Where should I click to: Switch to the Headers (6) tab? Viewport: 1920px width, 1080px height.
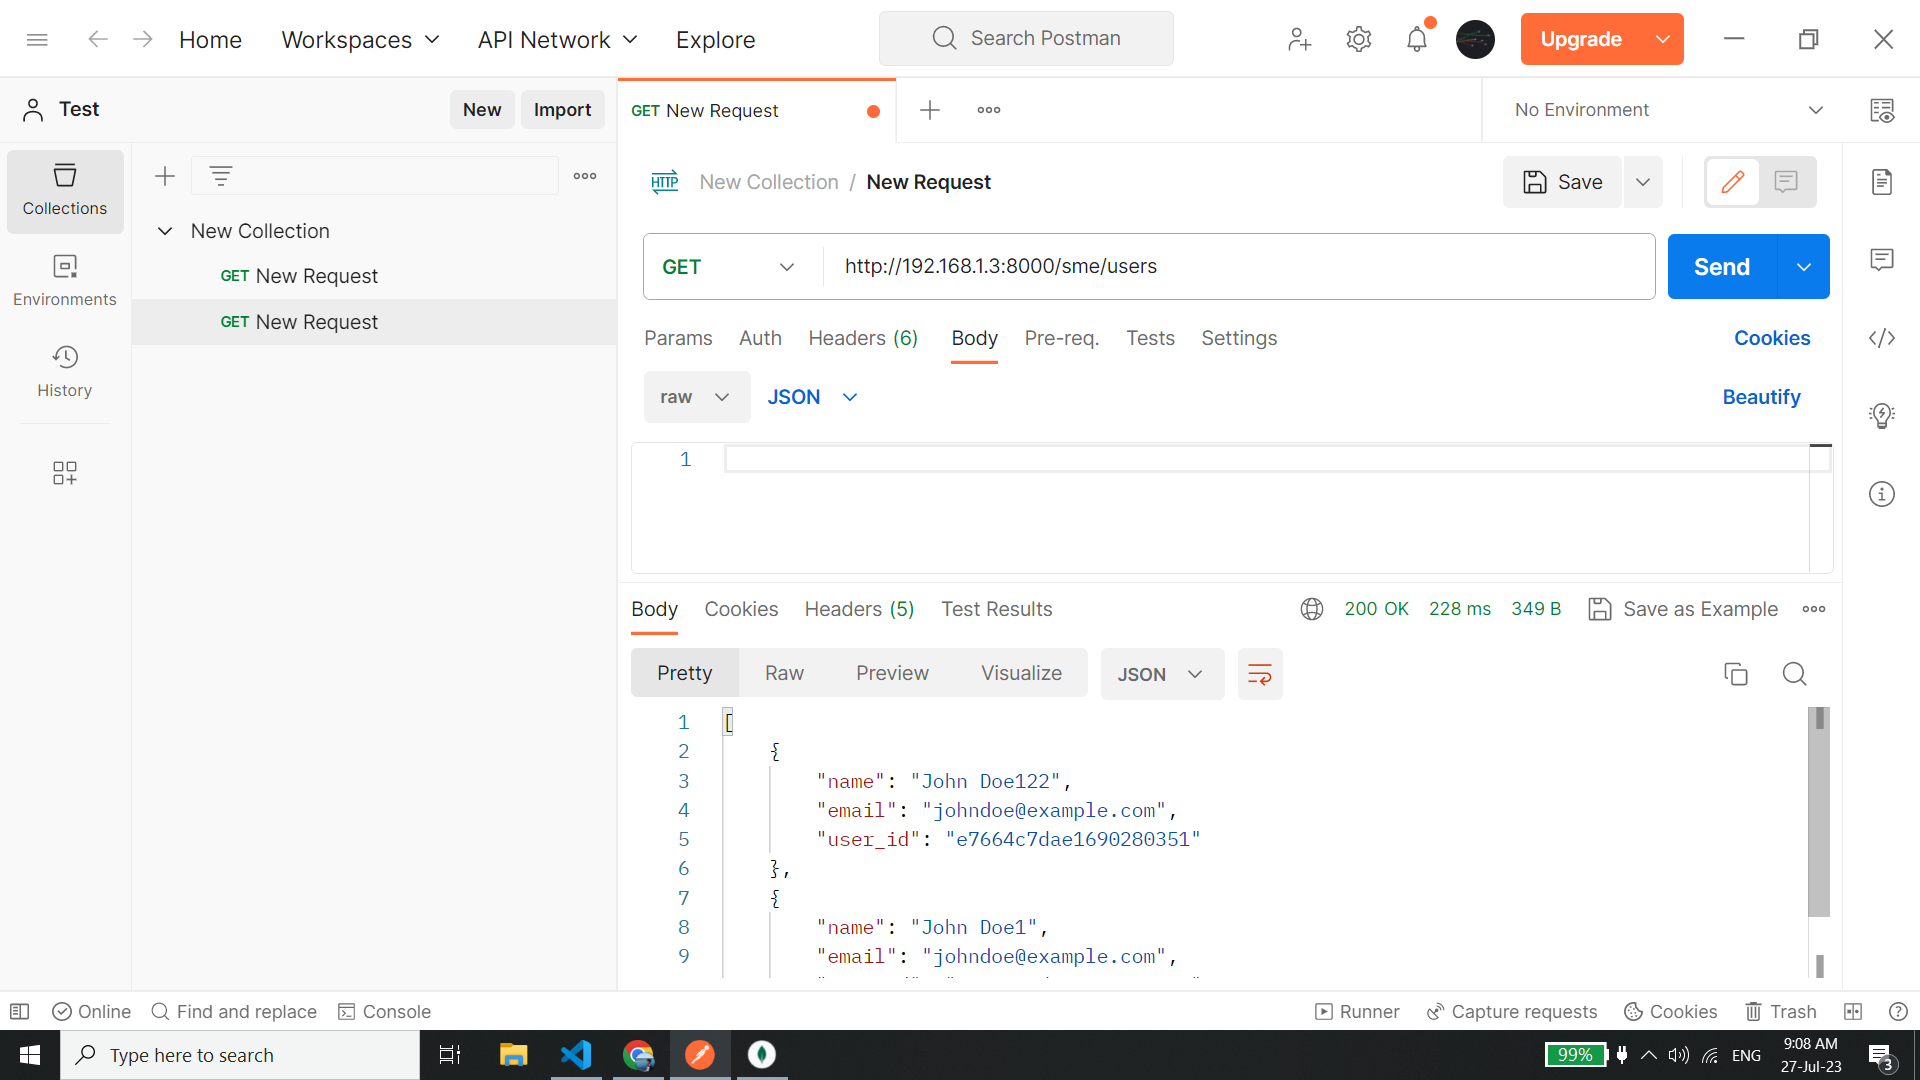tap(862, 338)
